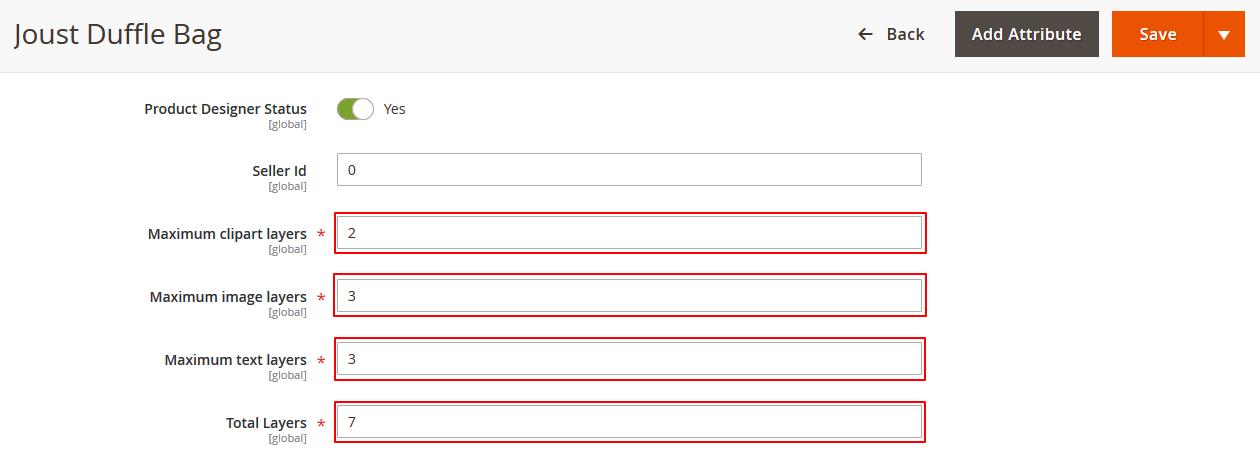
Task: Open the Save options dropdown arrow
Action: click(x=1224, y=34)
